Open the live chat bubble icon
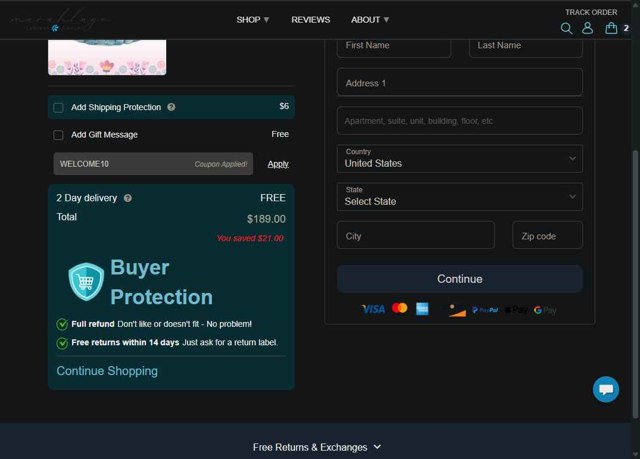Image resolution: width=640 pixels, height=459 pixels. pyautogui.click(x=606, y=389)
